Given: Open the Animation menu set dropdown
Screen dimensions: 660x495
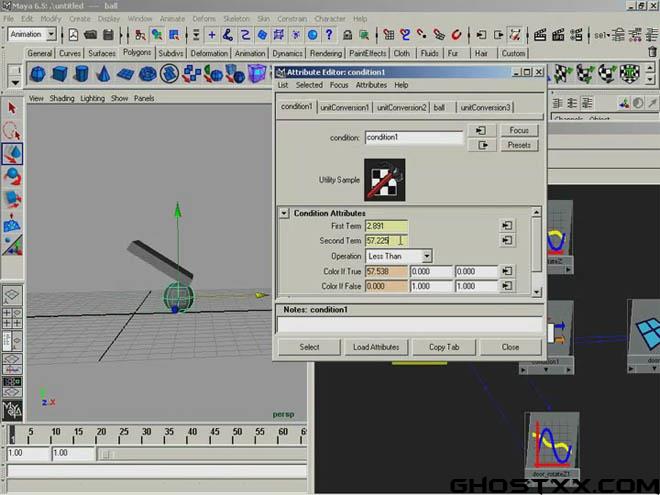Looking at the screenshot, I should [51, 34].
